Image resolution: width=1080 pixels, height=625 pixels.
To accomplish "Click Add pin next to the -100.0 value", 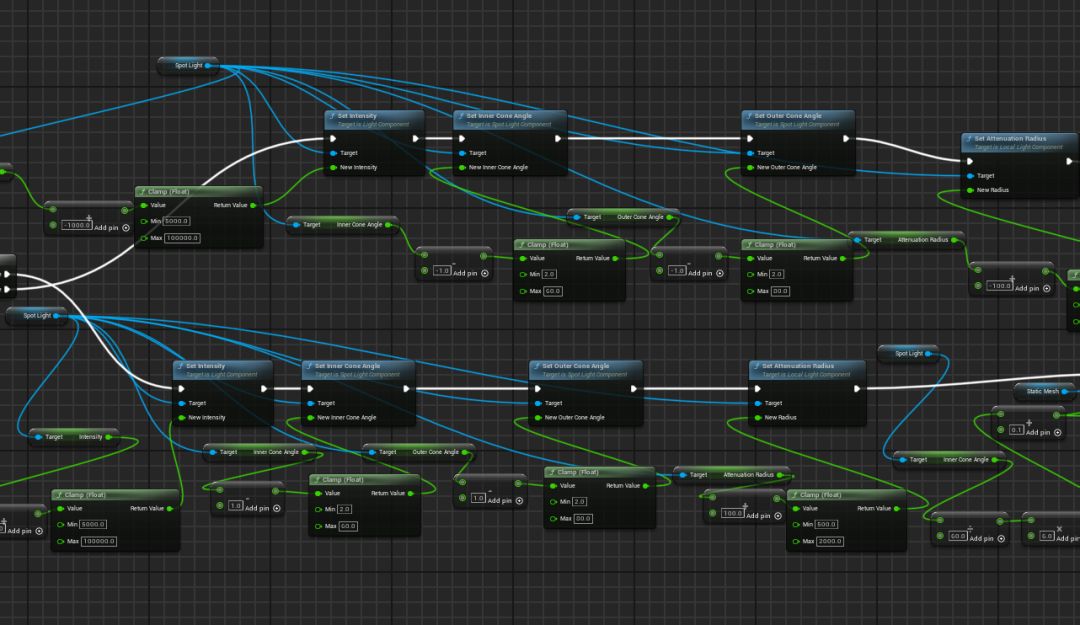I will tap(1032, 288).
